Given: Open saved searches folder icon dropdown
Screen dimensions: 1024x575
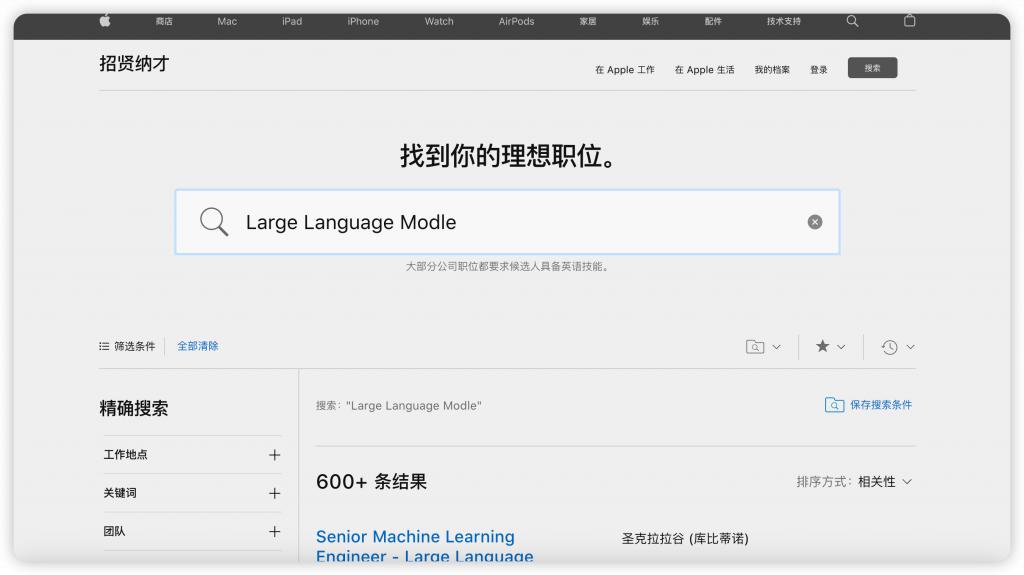Looking at the screenshot, I should 763,347.
